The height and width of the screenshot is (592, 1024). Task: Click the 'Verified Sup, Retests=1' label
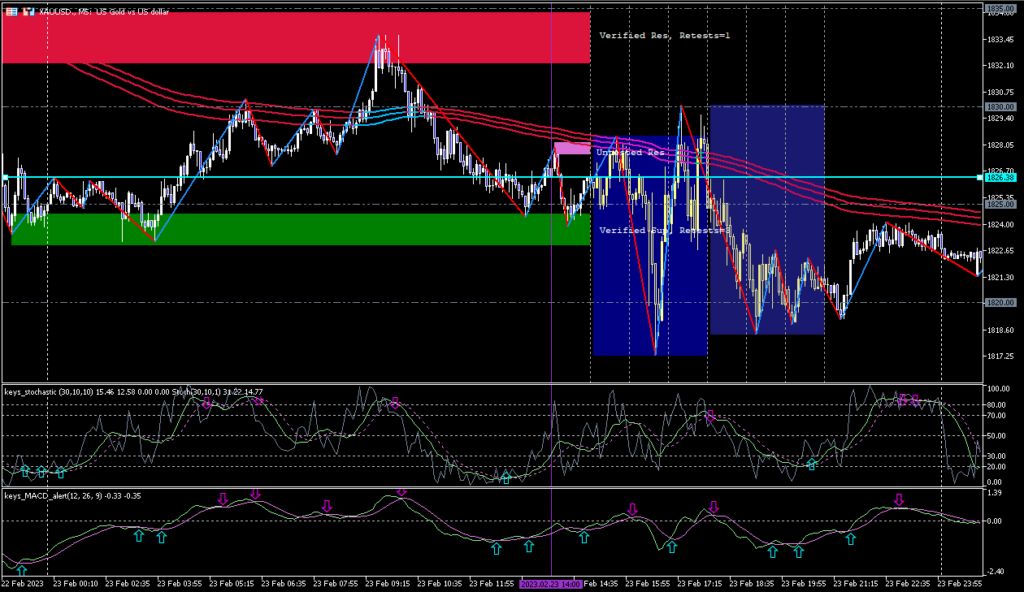(x=664, y=230)
